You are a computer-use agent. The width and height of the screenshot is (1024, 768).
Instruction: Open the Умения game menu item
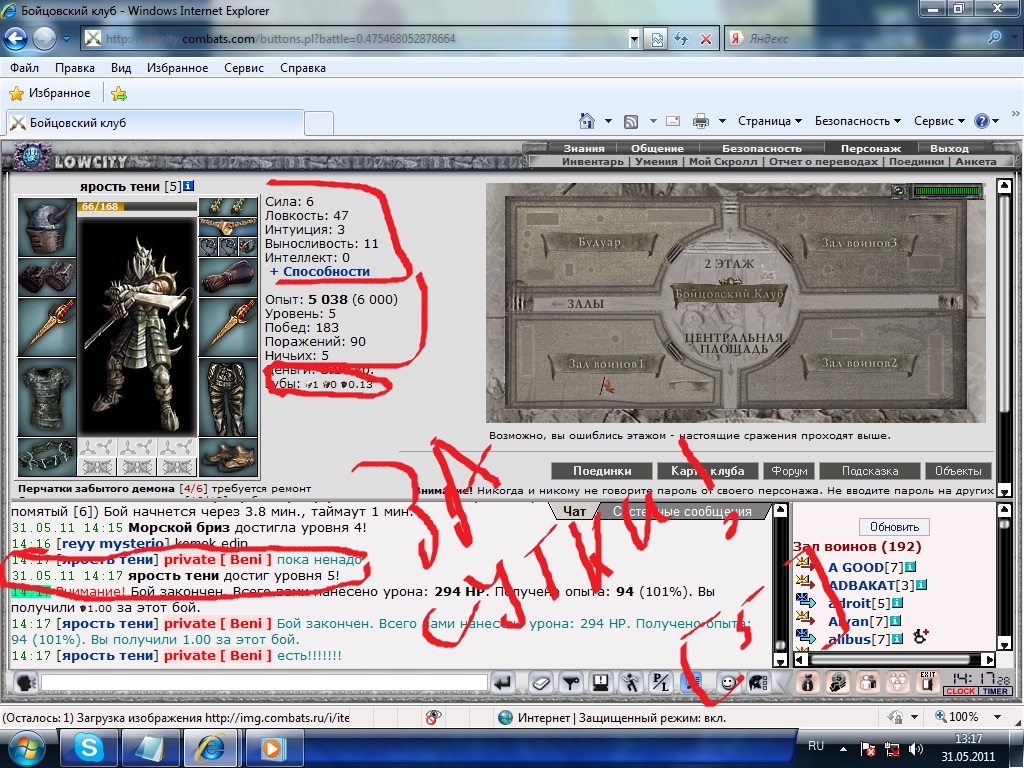click(656, 161)
